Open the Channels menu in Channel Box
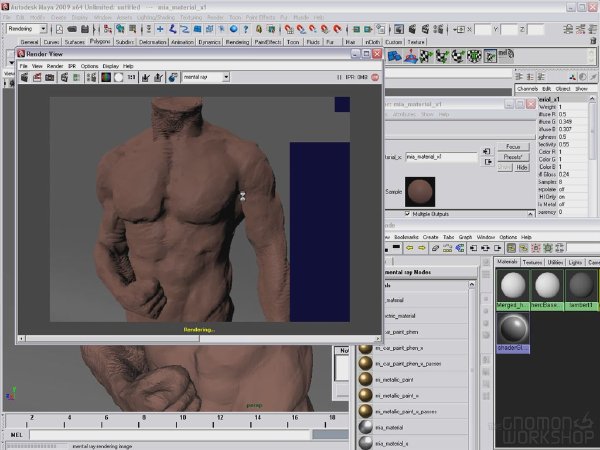600x450 pixels. (527, 89)
